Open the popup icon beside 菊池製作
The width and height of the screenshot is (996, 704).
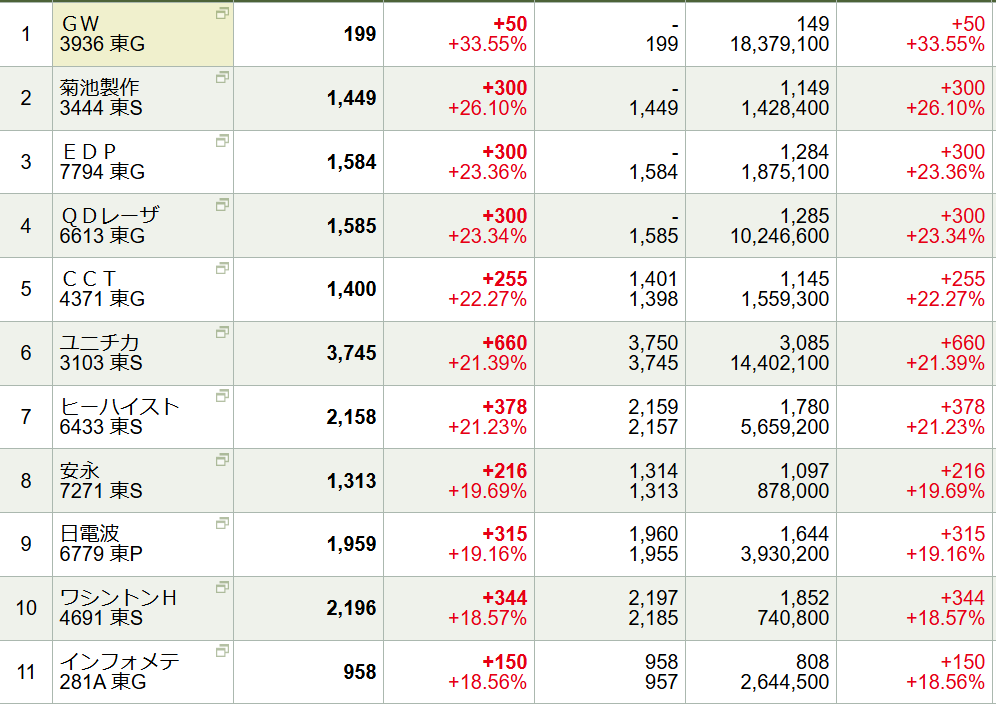222,77
